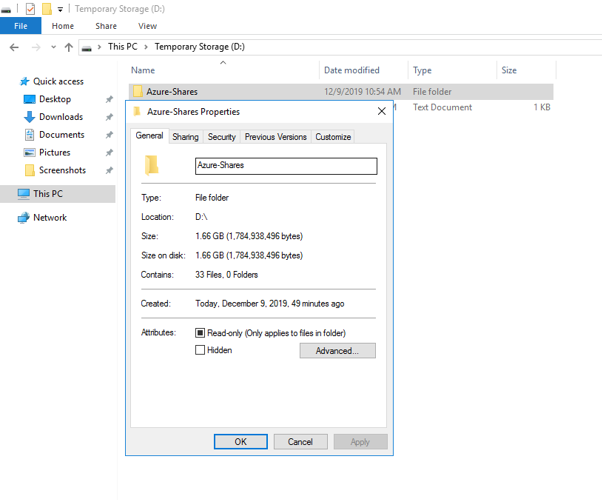
Task: Select Network in navigation pane
Action: [x=50, y=218]
